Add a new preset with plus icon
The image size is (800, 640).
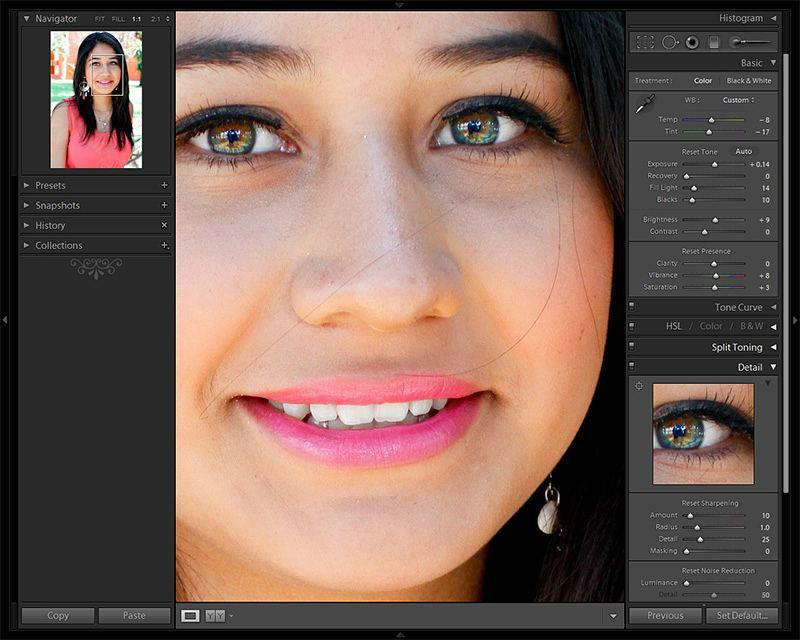(x=165, y=185)
